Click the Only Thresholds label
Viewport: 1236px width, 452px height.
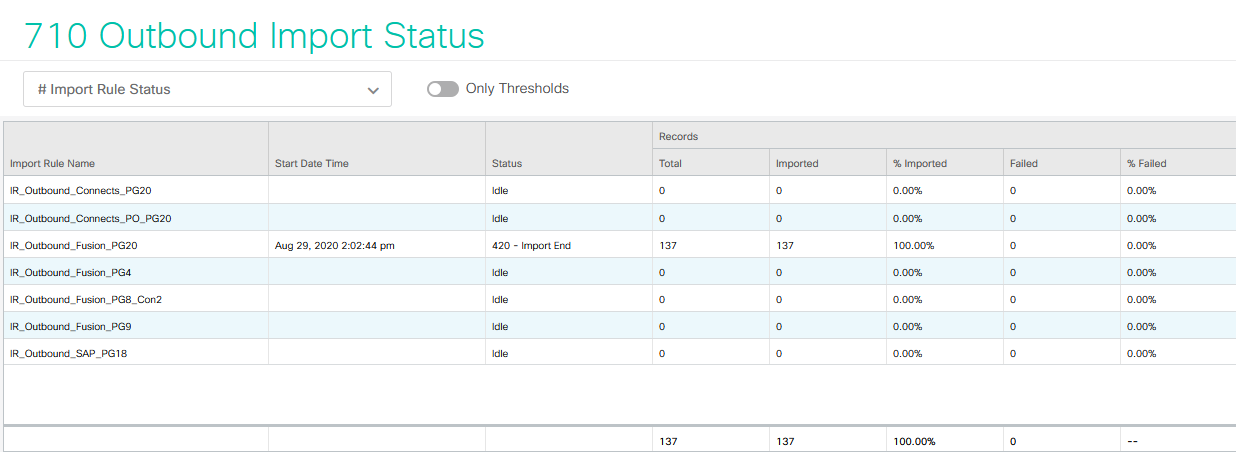(517, 88)
